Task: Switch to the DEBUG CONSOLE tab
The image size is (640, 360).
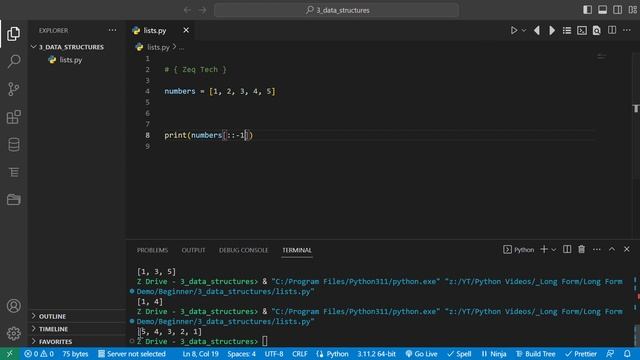Action: point(243,250)
